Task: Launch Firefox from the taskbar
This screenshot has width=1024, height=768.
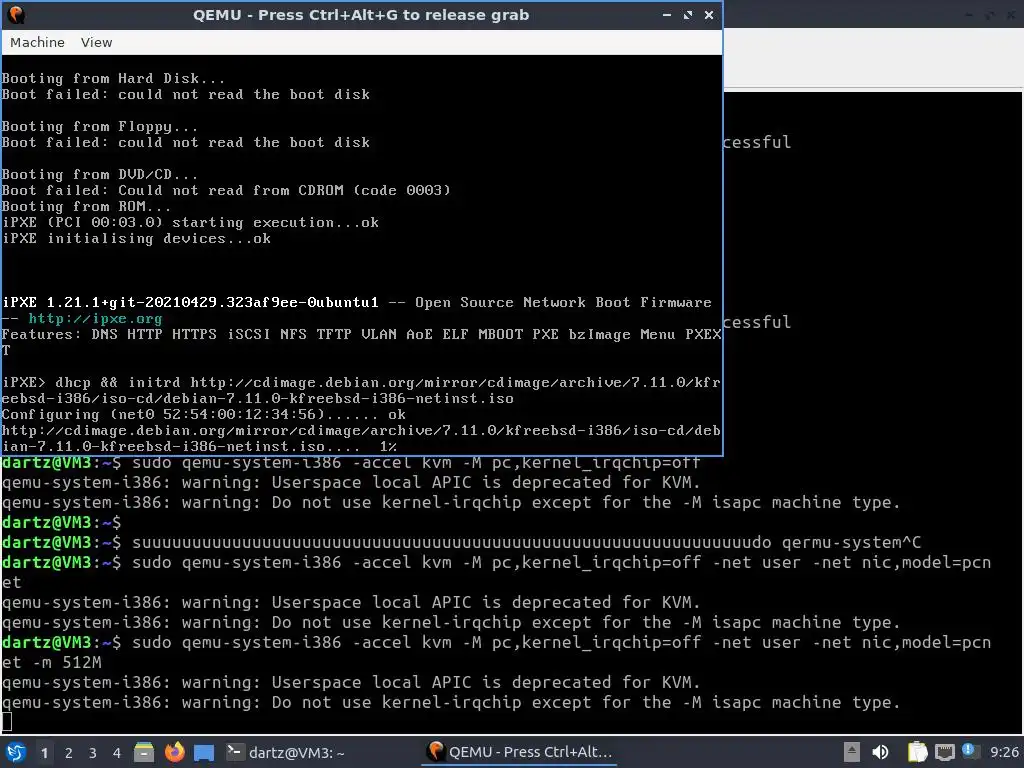Action: (174, 752)
